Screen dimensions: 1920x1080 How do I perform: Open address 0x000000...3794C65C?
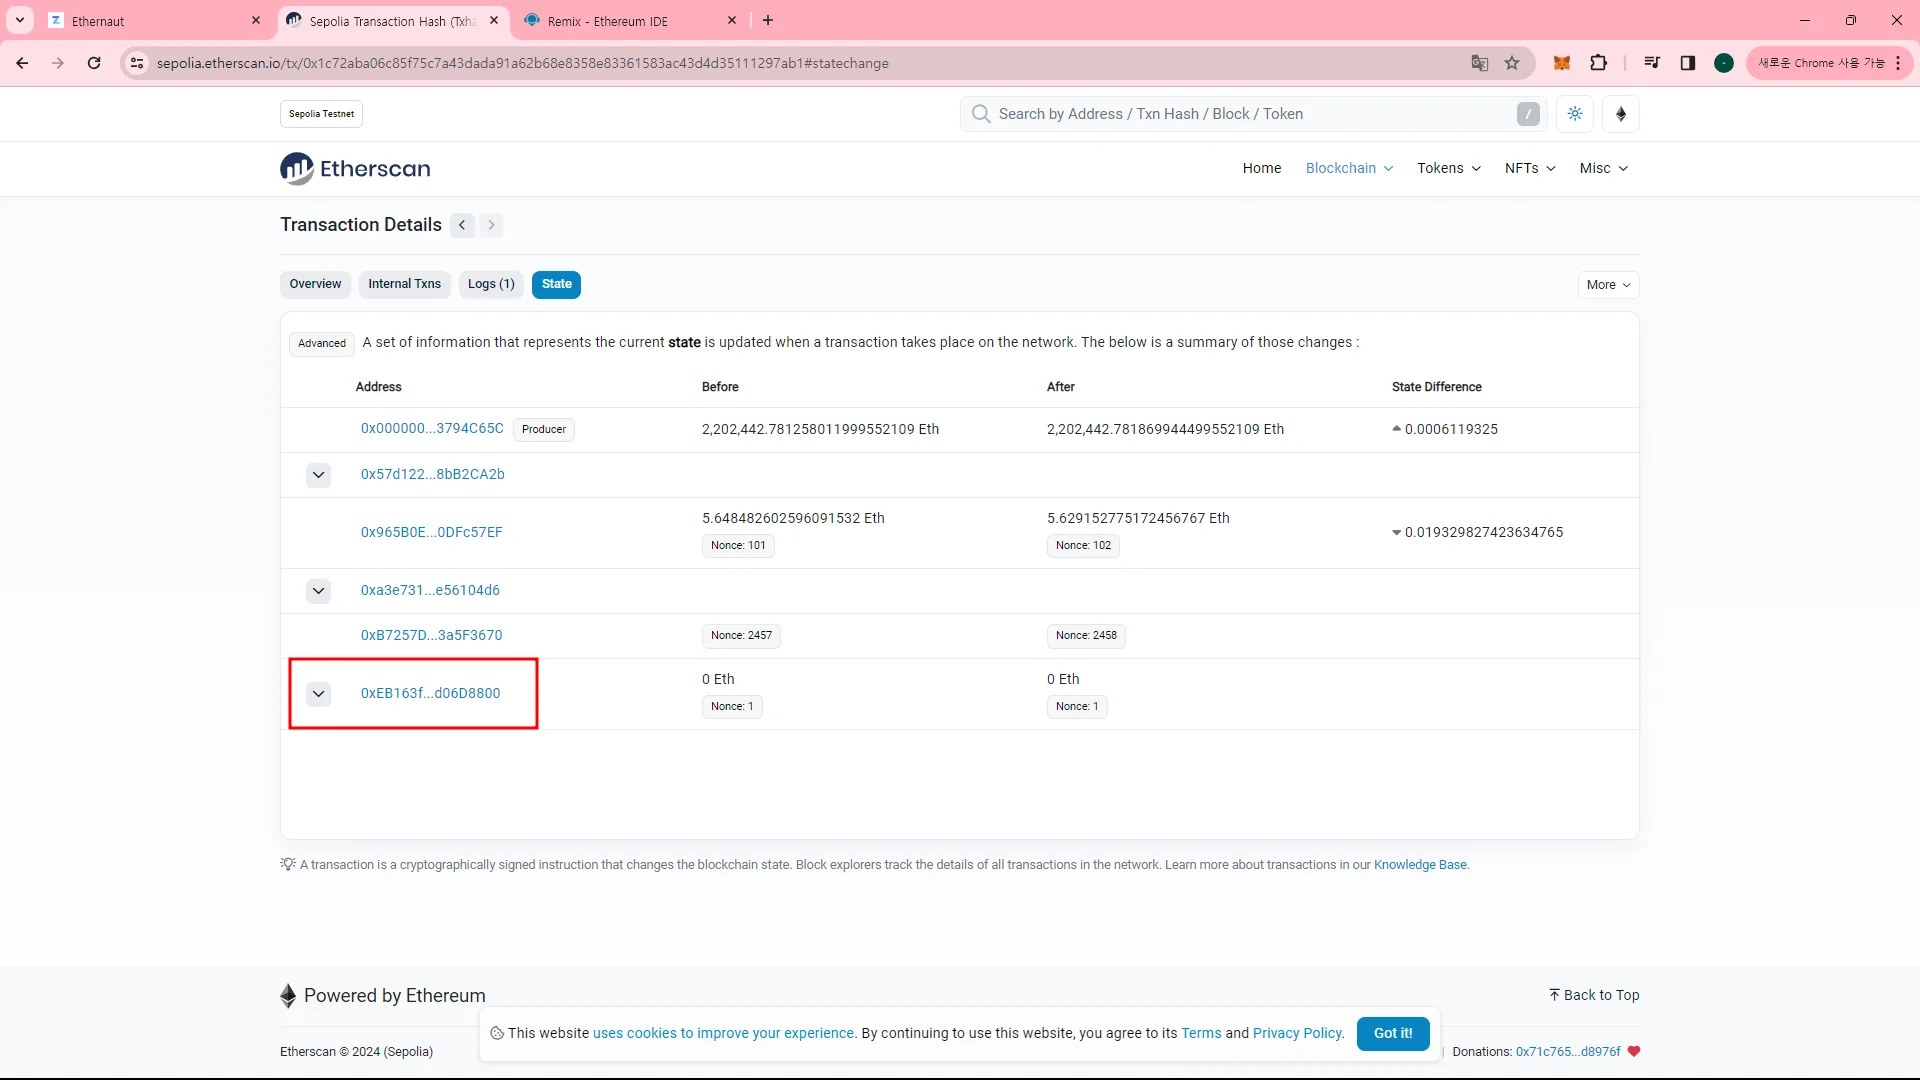[432, 429]
